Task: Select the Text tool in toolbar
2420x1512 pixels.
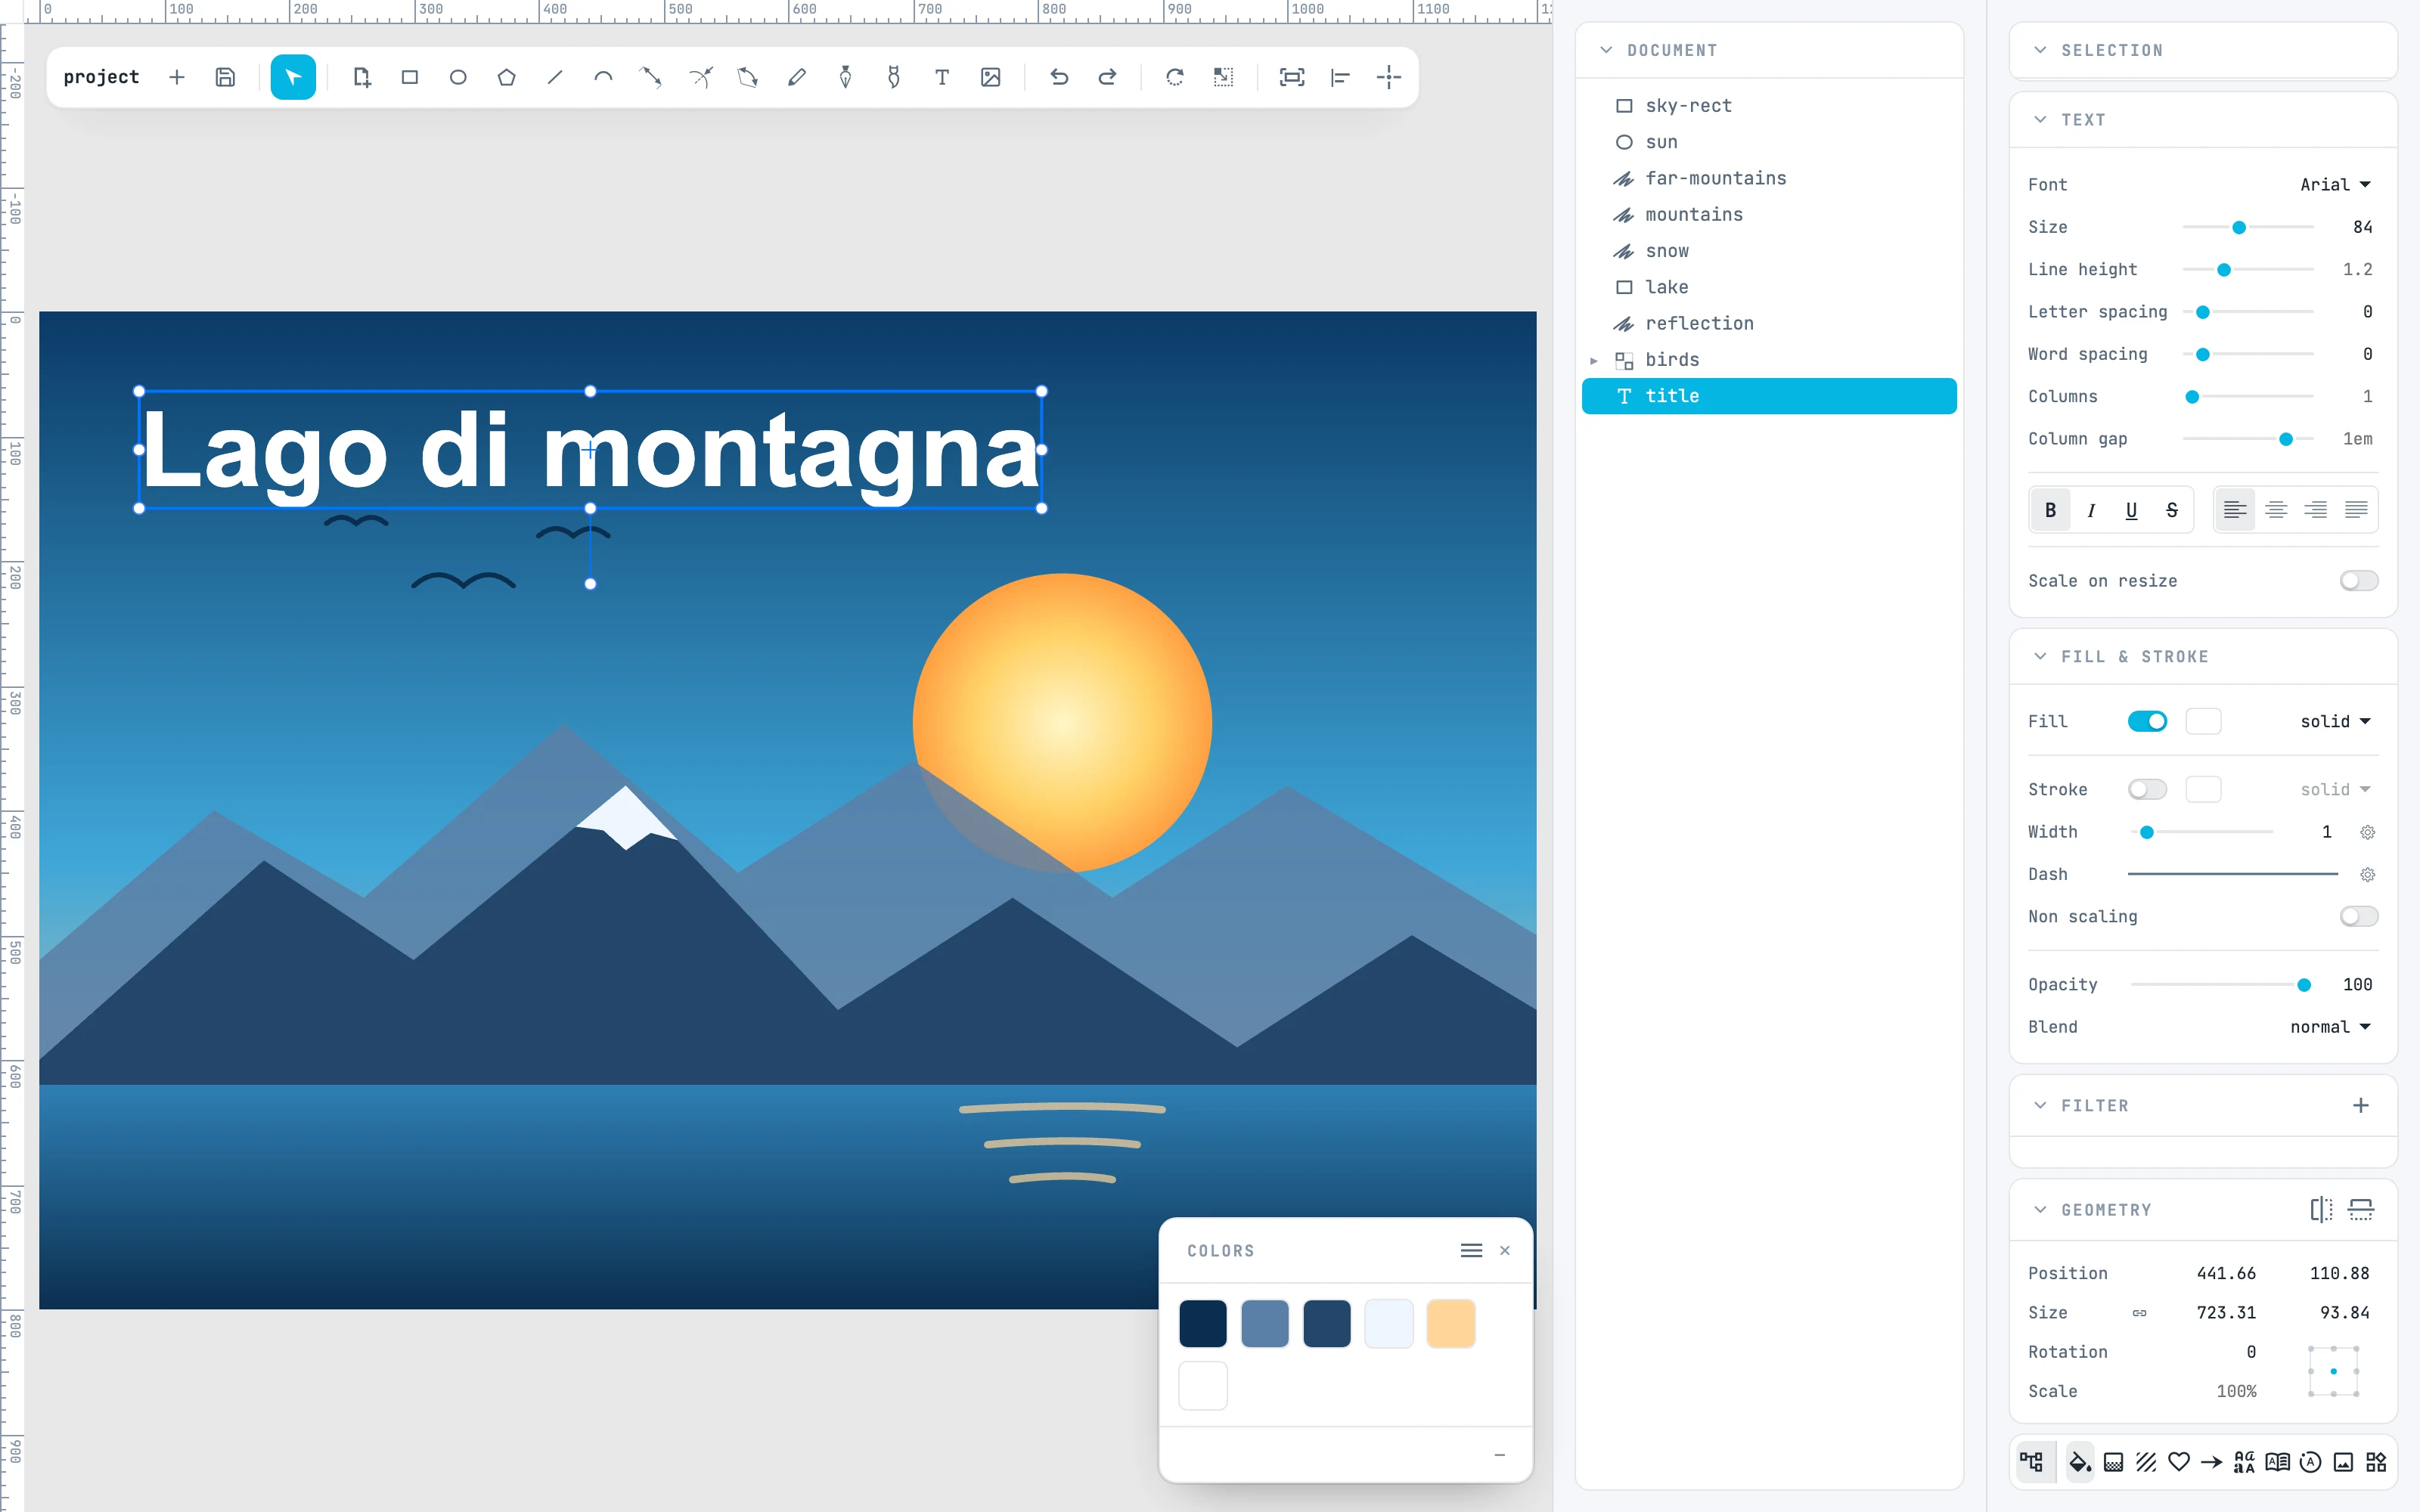Action: [942, 77]
